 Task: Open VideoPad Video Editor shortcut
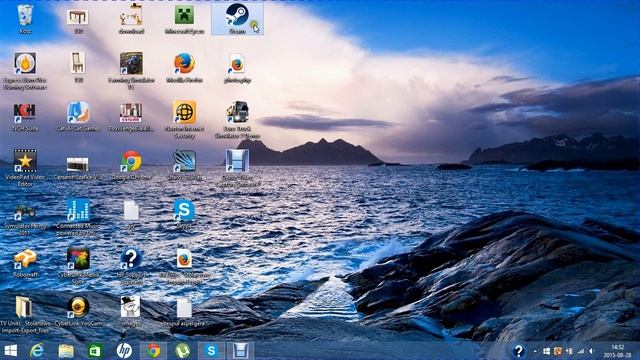25,160
